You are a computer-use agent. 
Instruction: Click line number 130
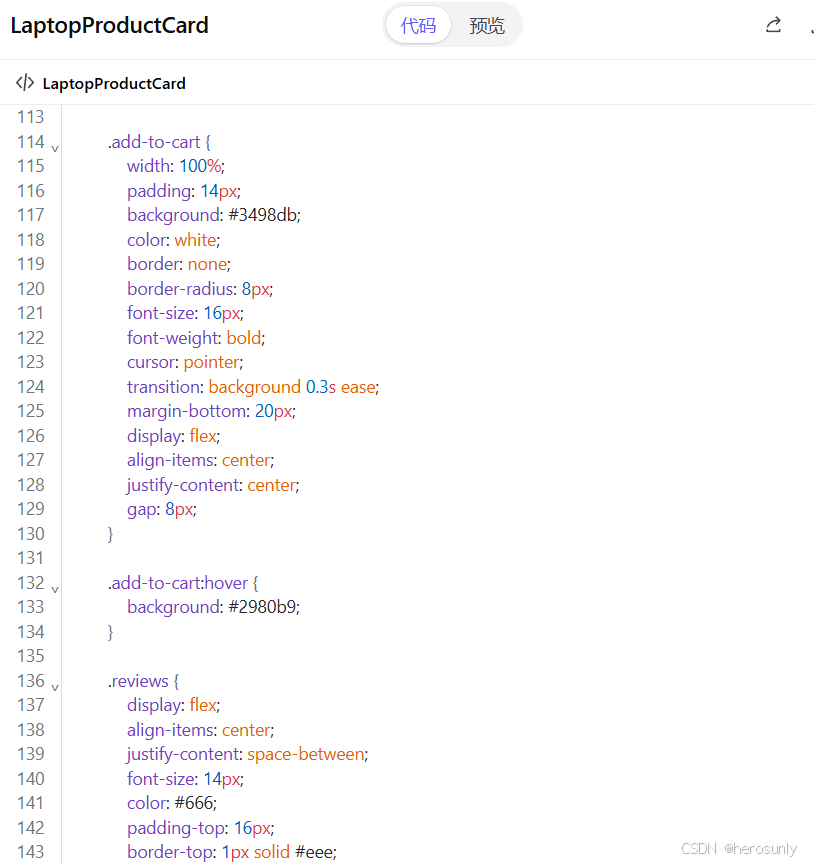click(x=30, y=533)
